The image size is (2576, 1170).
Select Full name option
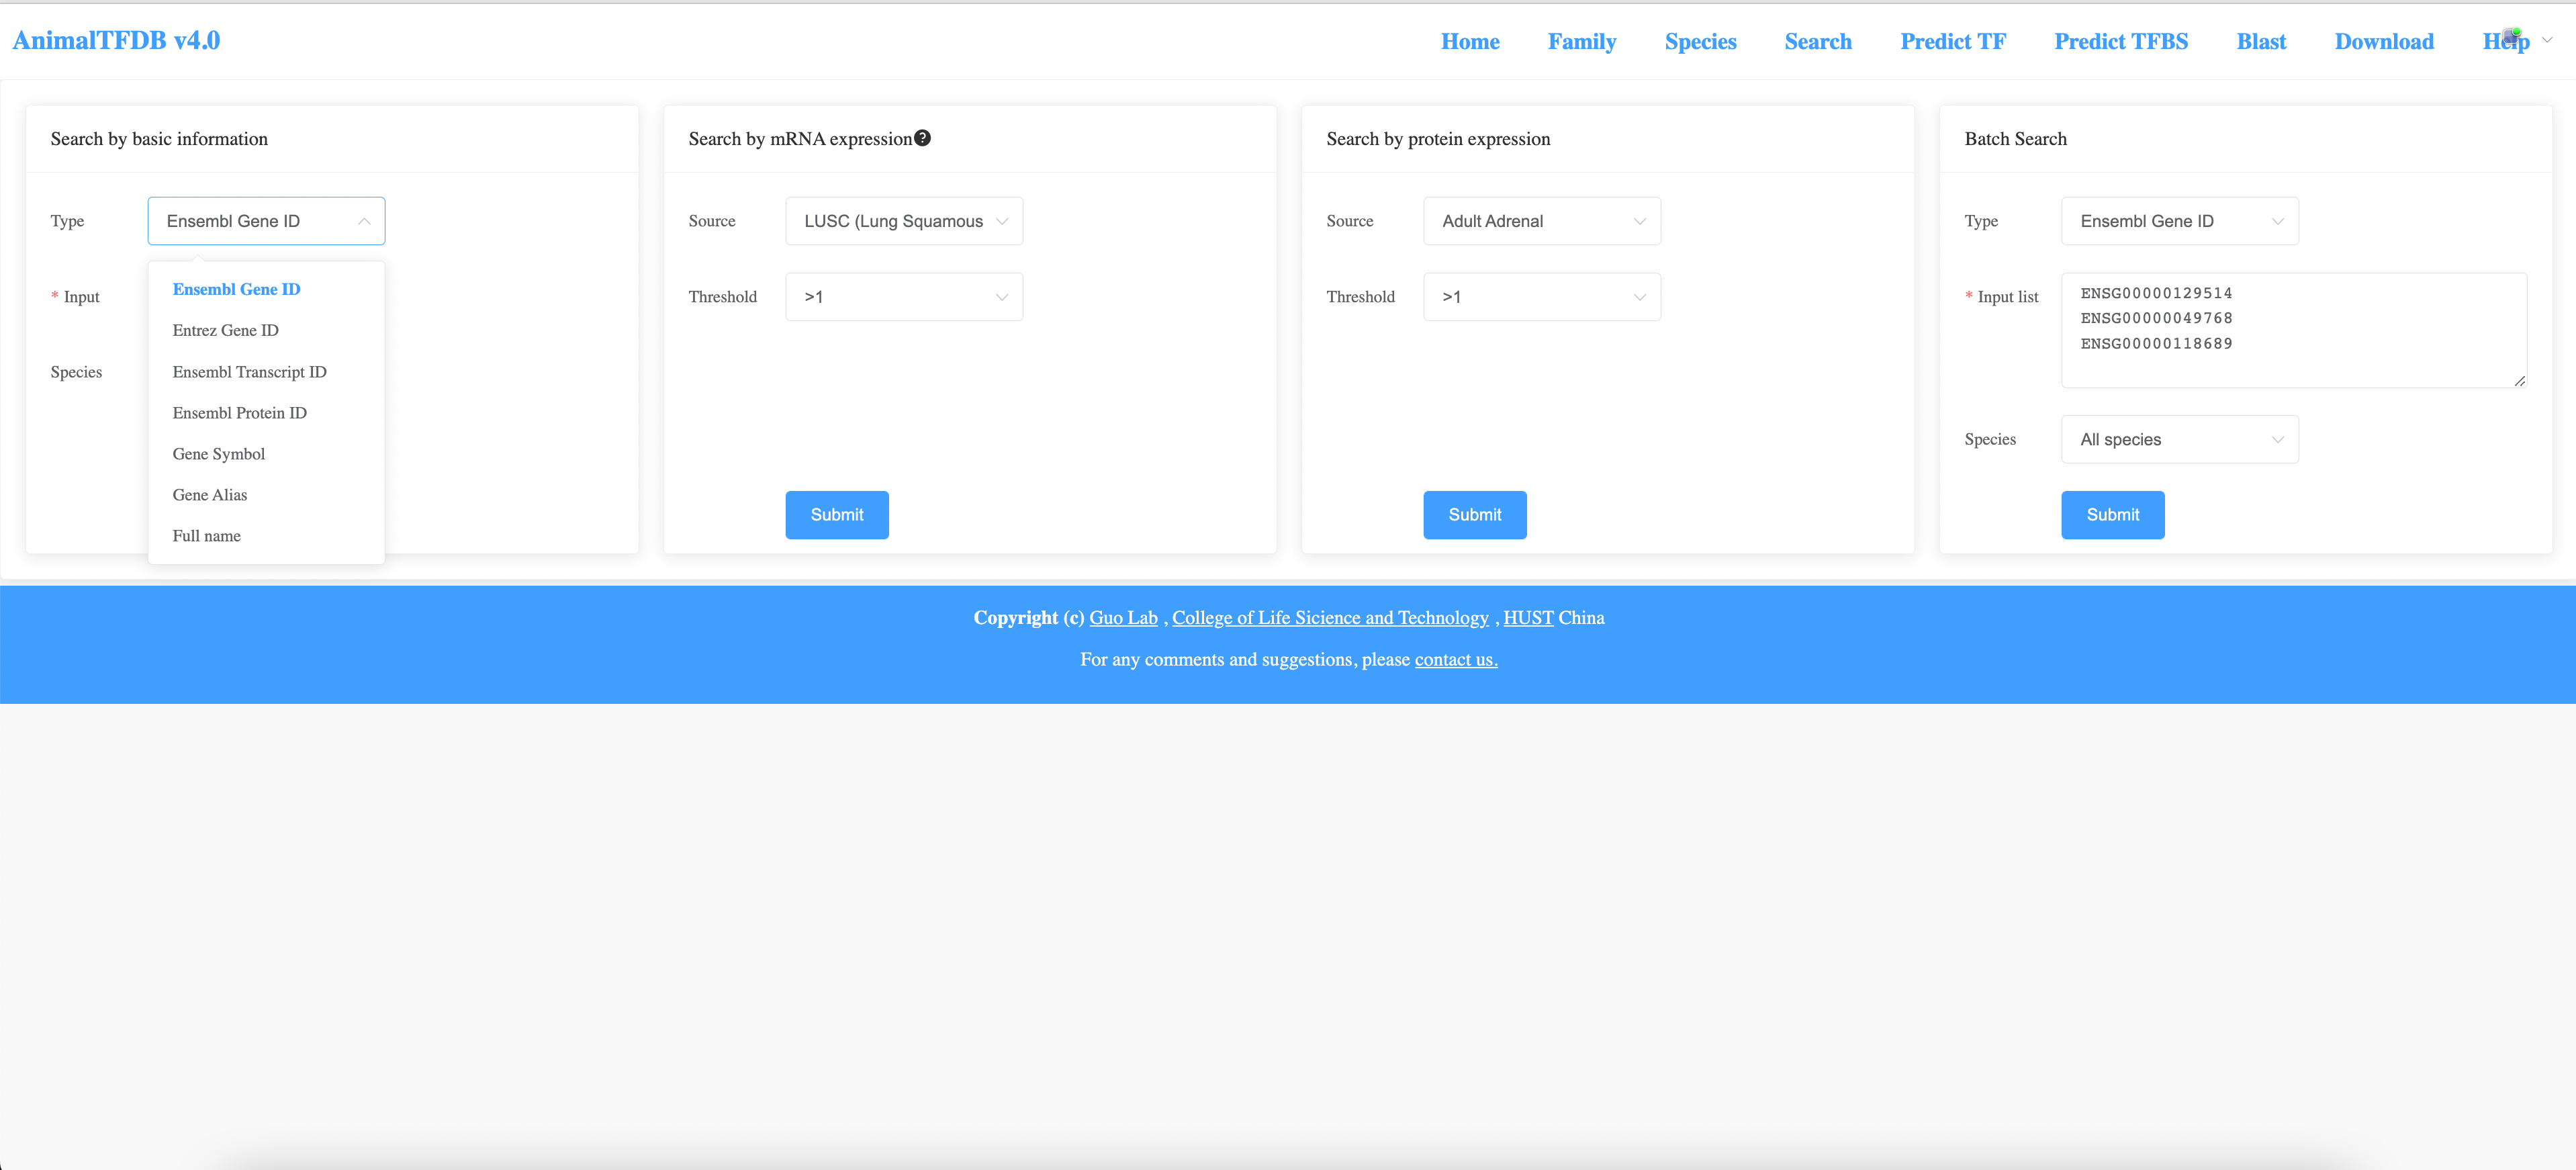207,536
